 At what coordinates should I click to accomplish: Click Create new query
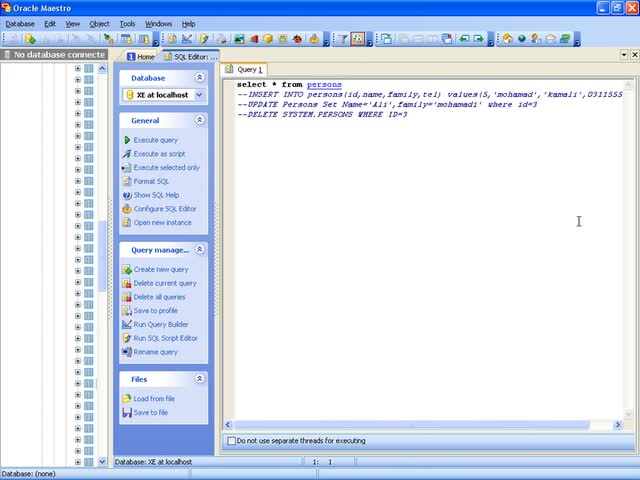[161, 269]
